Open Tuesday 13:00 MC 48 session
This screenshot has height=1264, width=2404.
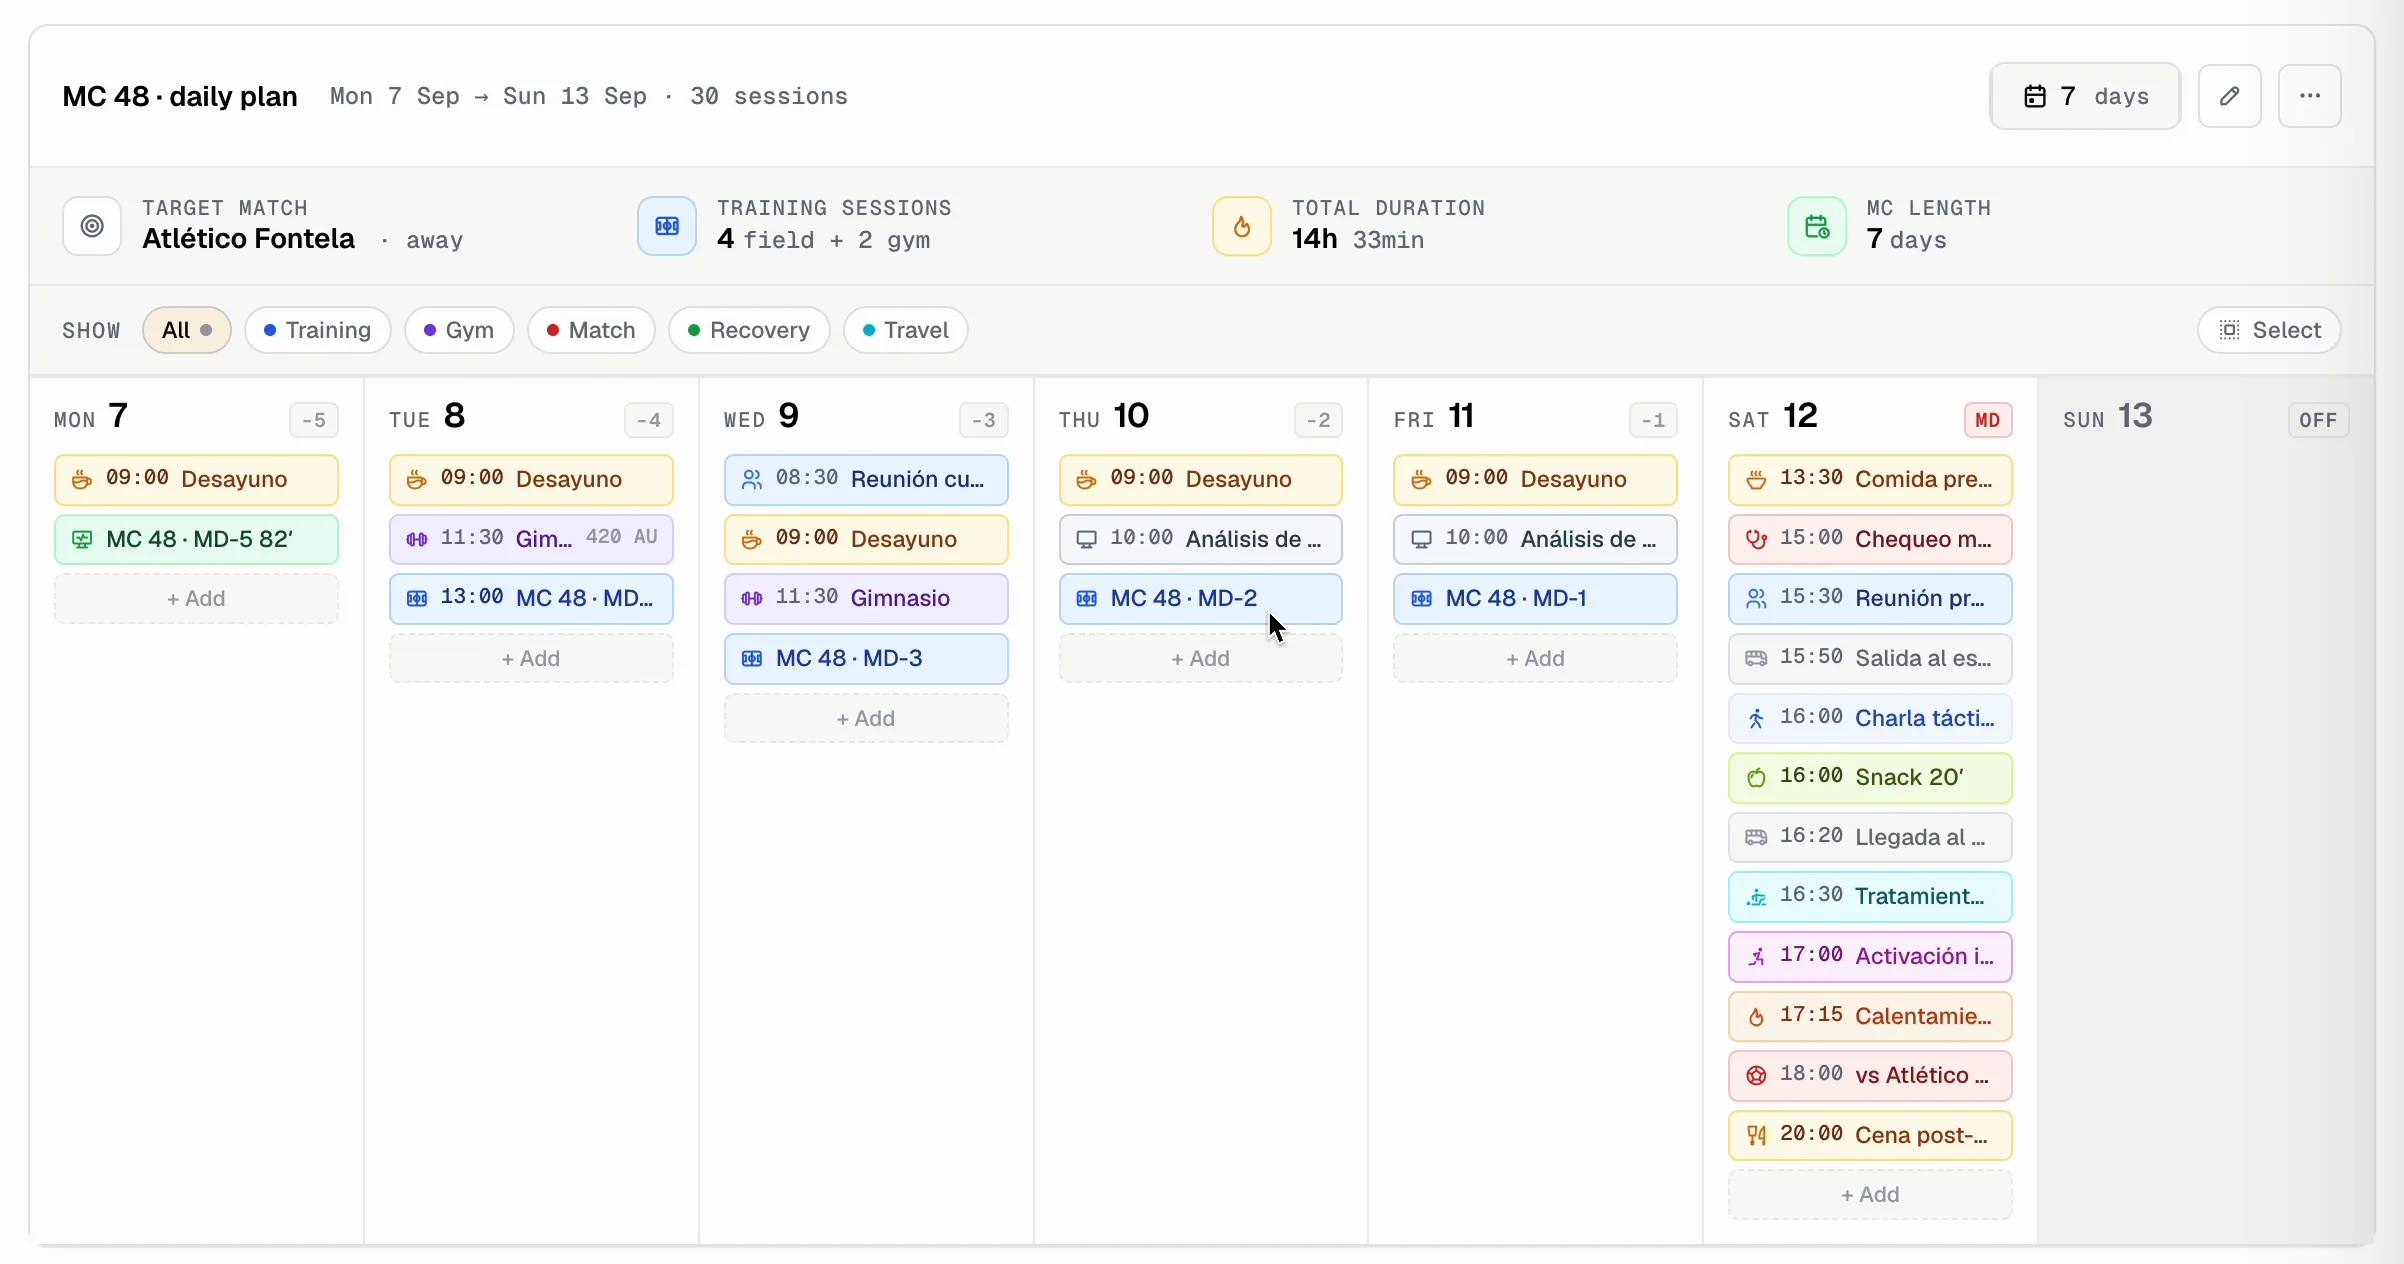(x=531, y=598)
